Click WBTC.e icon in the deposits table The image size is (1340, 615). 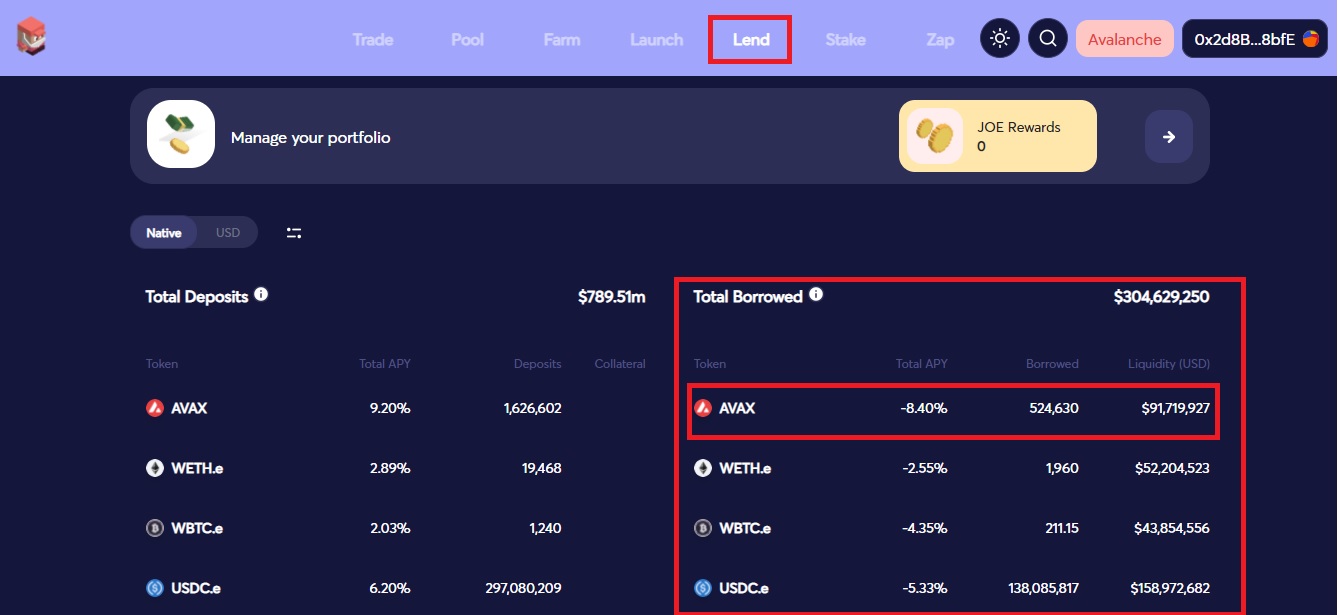coord(155,528)
